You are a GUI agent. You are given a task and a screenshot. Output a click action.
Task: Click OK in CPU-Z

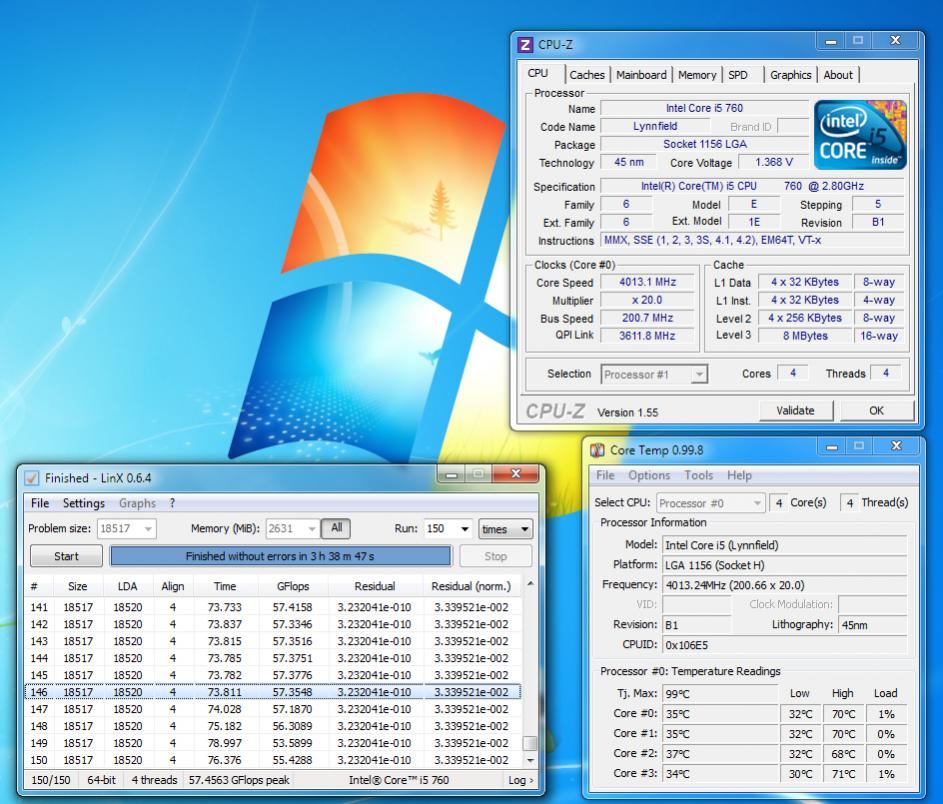coord(876,411)
